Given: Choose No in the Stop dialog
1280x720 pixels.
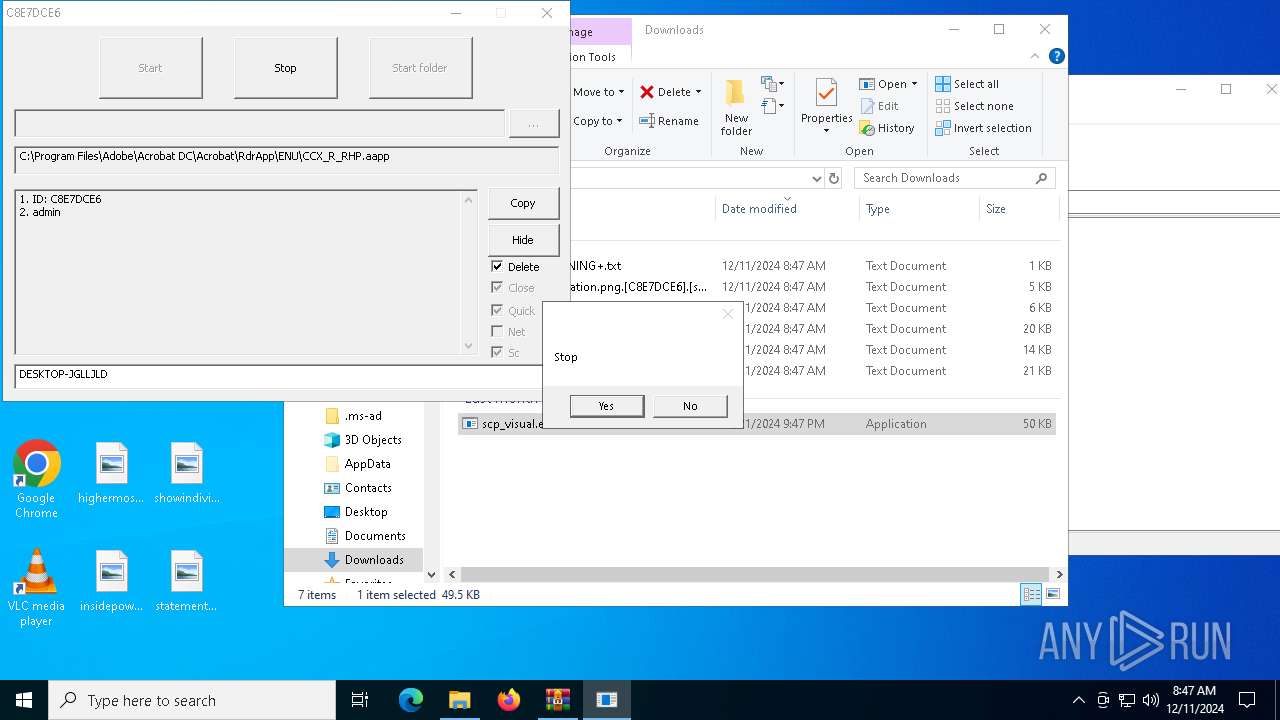Looking at the screenshot, I should tap(690, 406).
